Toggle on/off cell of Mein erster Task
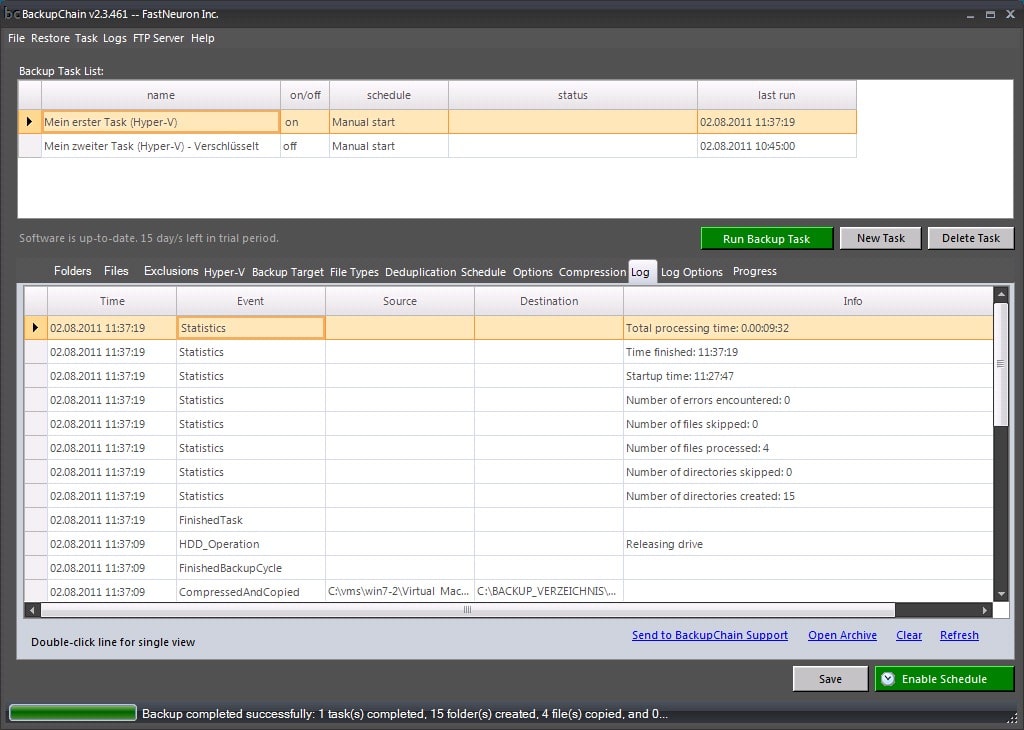This screenshot has height=730, width=1024. (x=304, y=122)
